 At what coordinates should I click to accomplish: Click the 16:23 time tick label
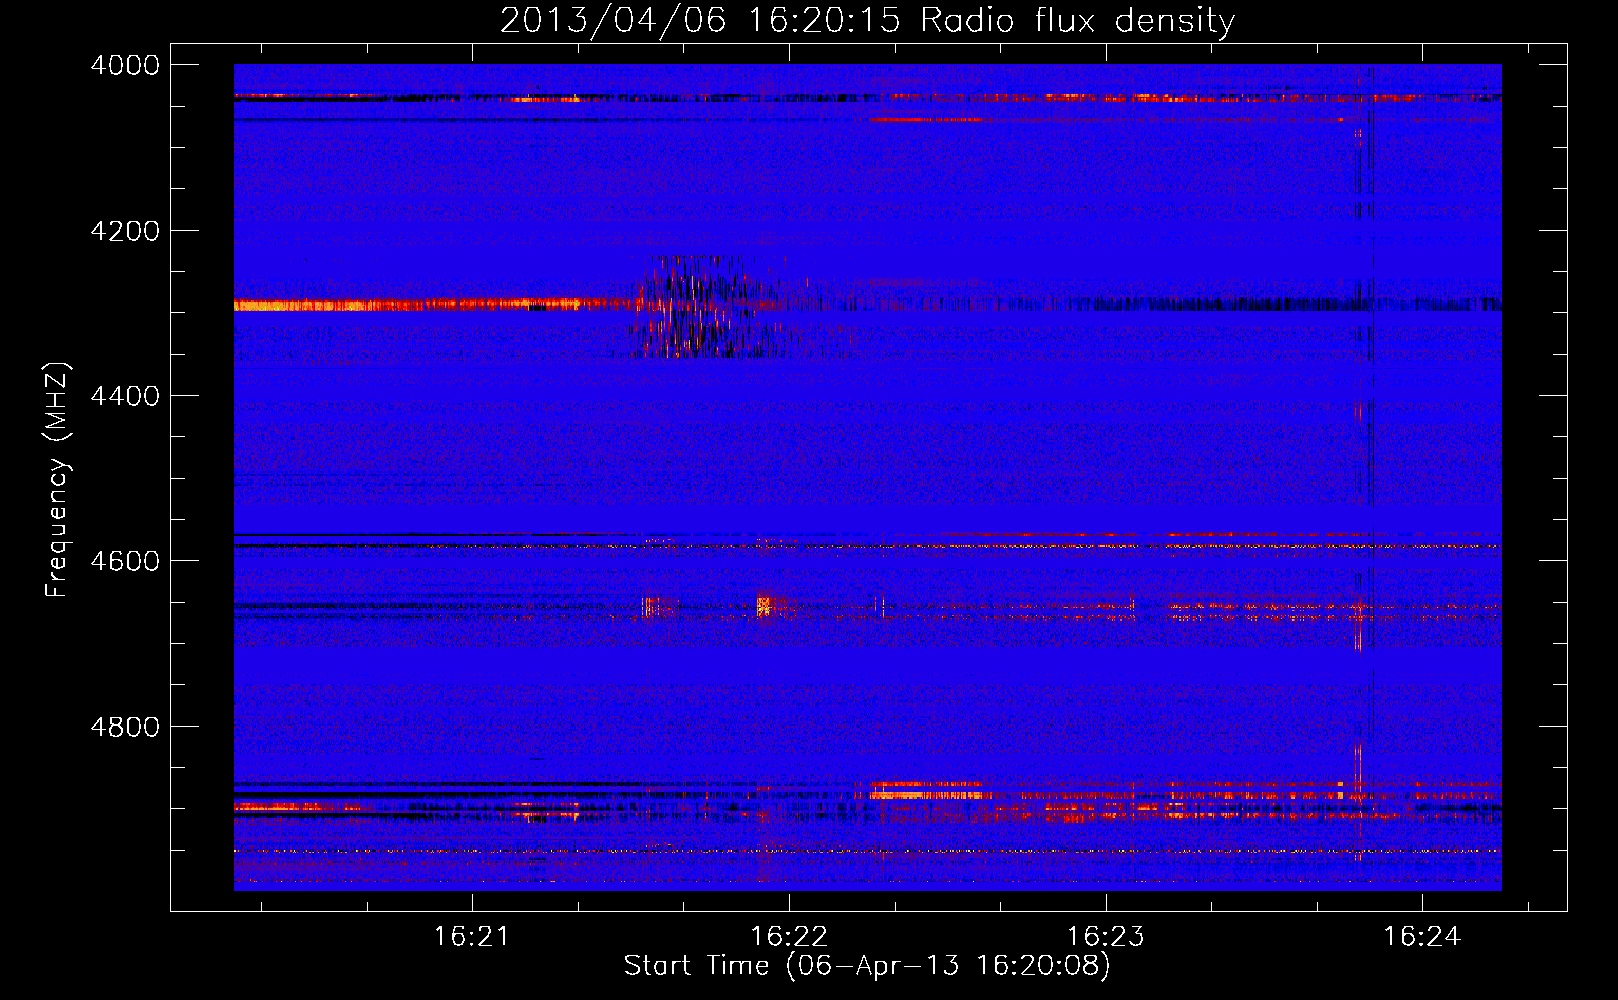1106,937
